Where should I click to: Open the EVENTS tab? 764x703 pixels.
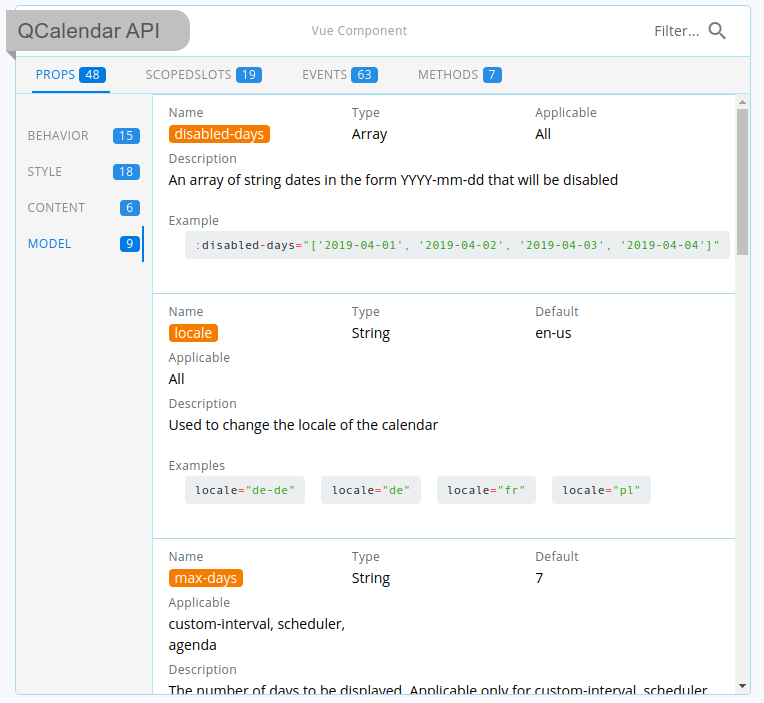340,75
